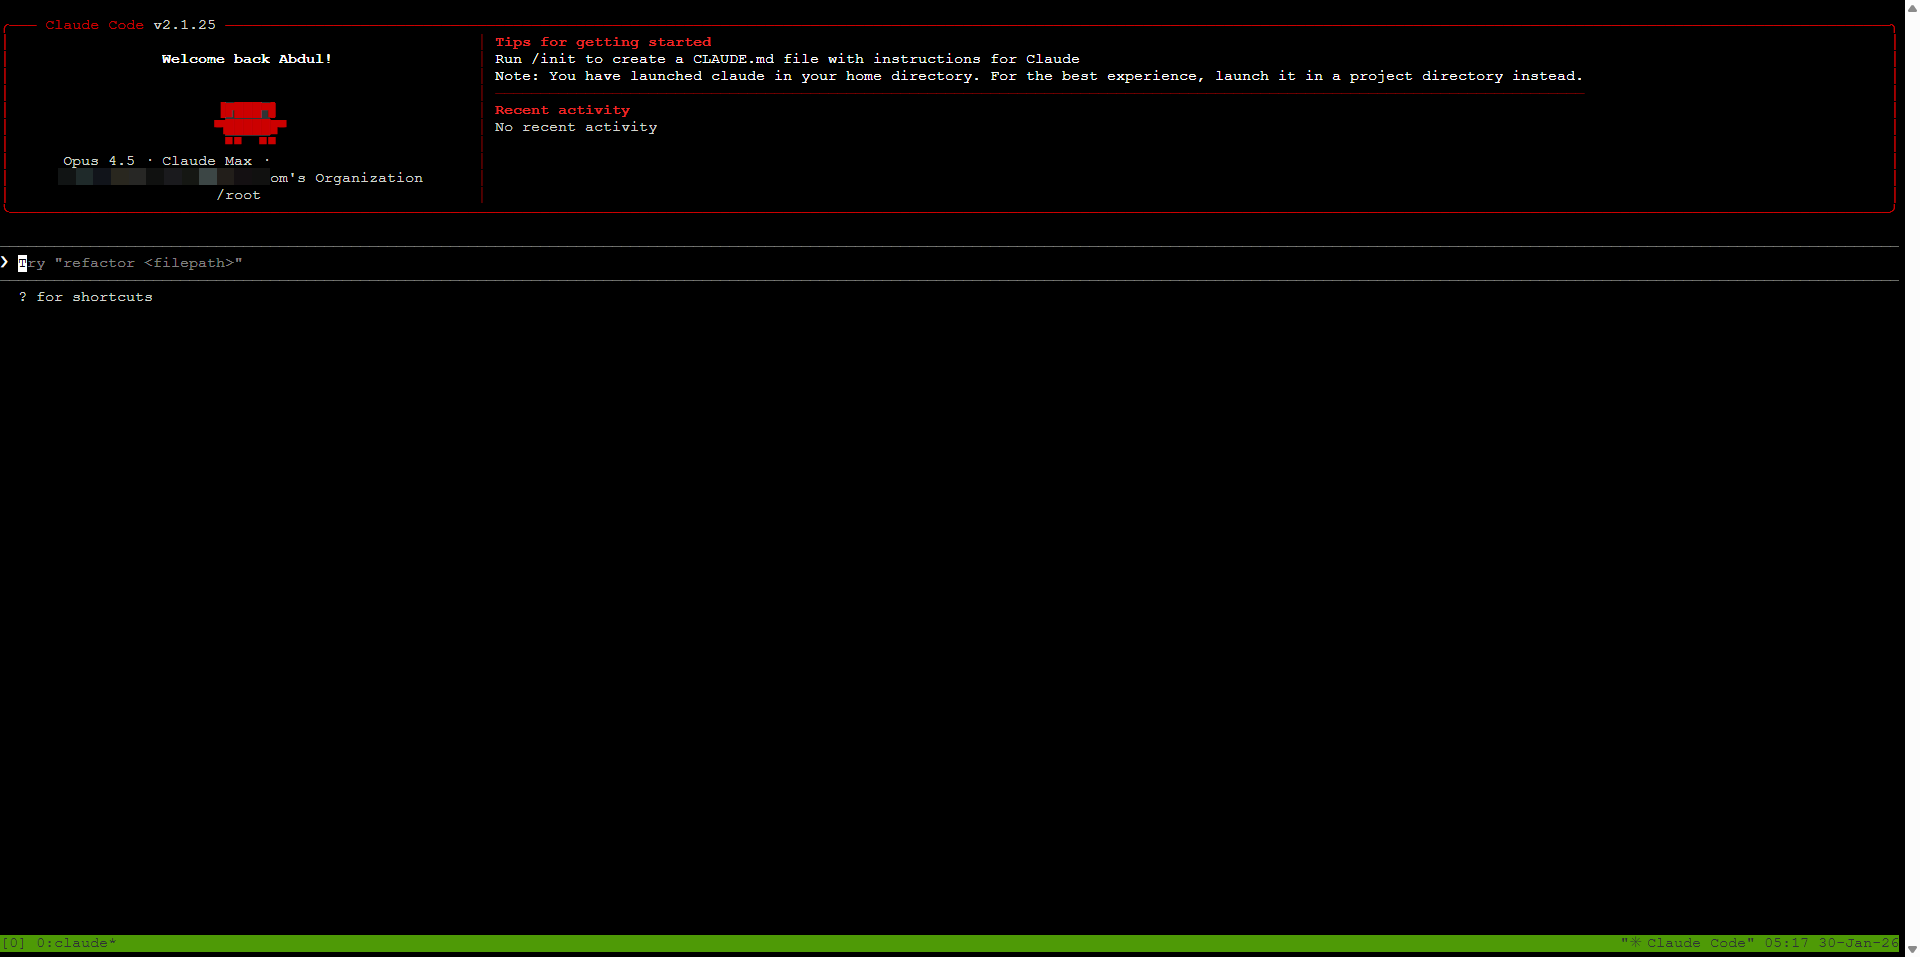Click the '/root' working directory path
1920x957 pixels.
click(238, 195)
